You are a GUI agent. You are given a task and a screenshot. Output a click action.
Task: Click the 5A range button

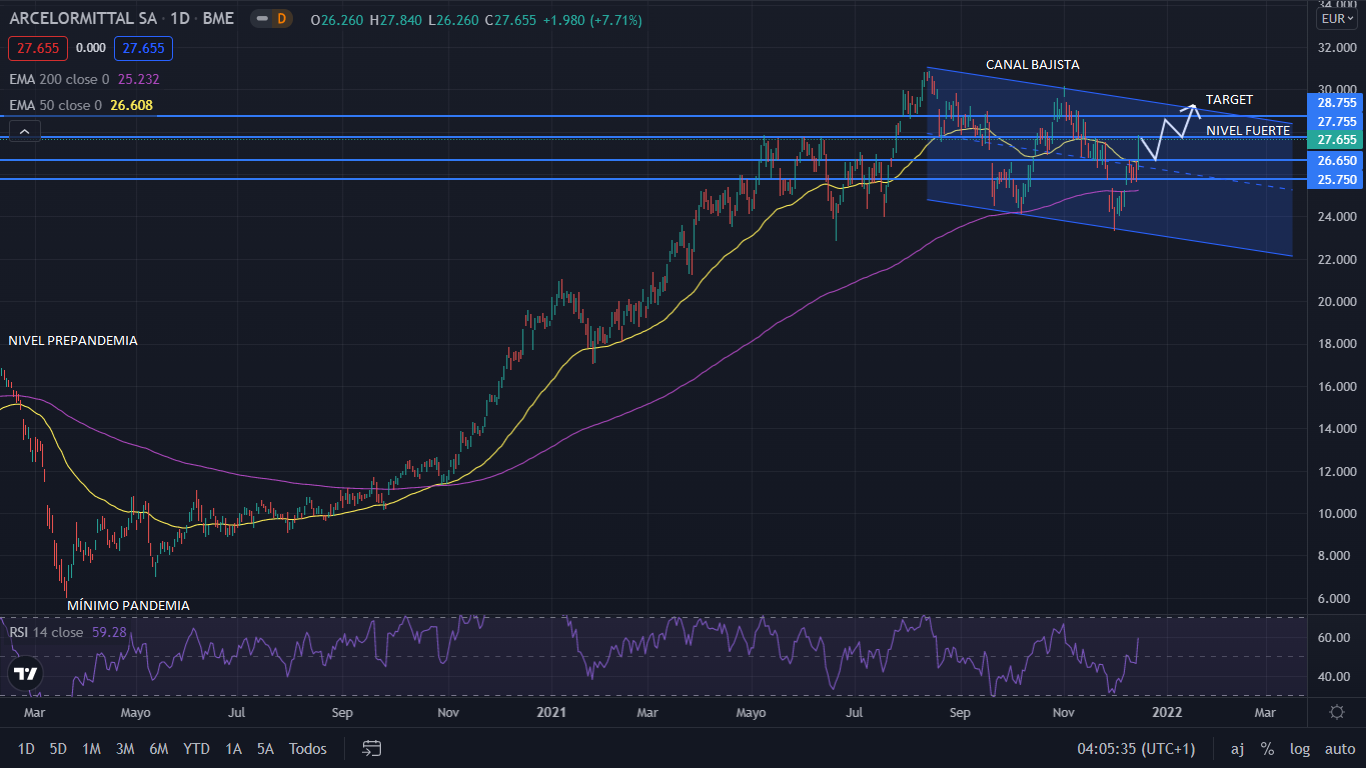coord(265,748)
